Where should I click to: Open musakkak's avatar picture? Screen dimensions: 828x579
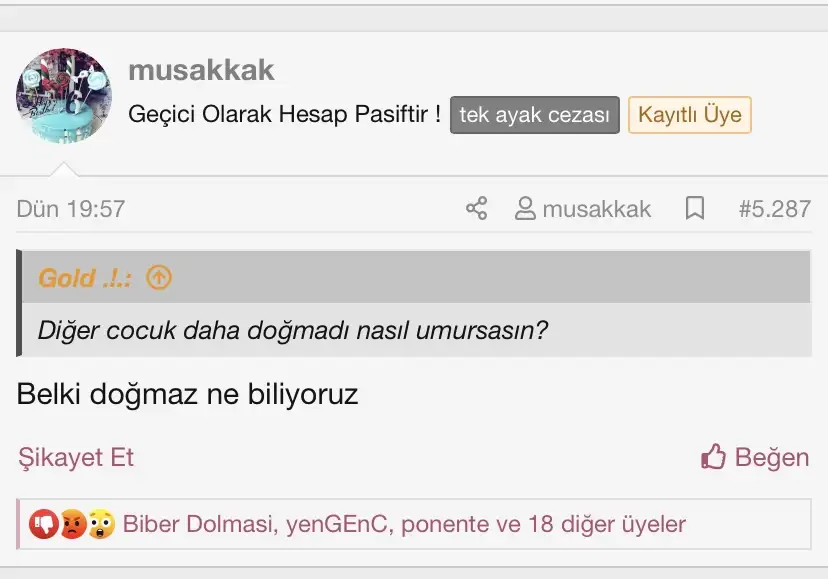coord(64,96)
